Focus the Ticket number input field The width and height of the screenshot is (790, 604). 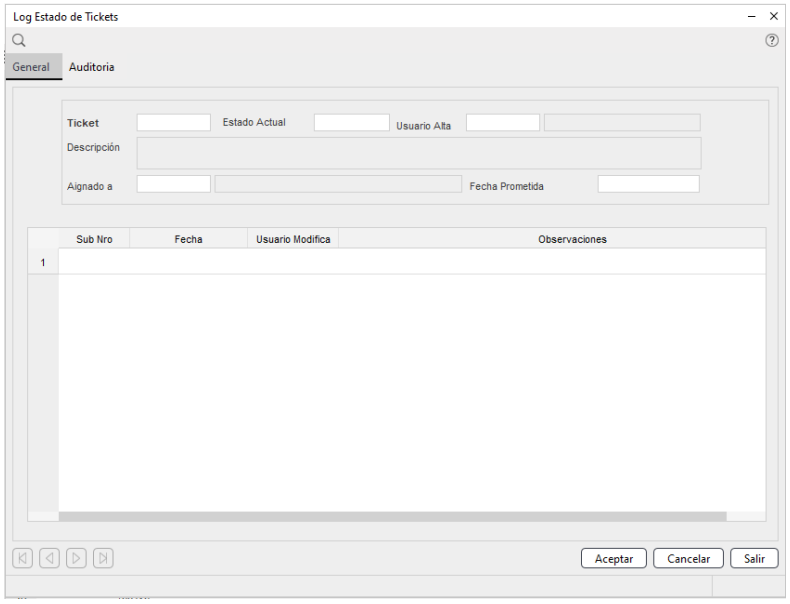click(x=174, y=123)
